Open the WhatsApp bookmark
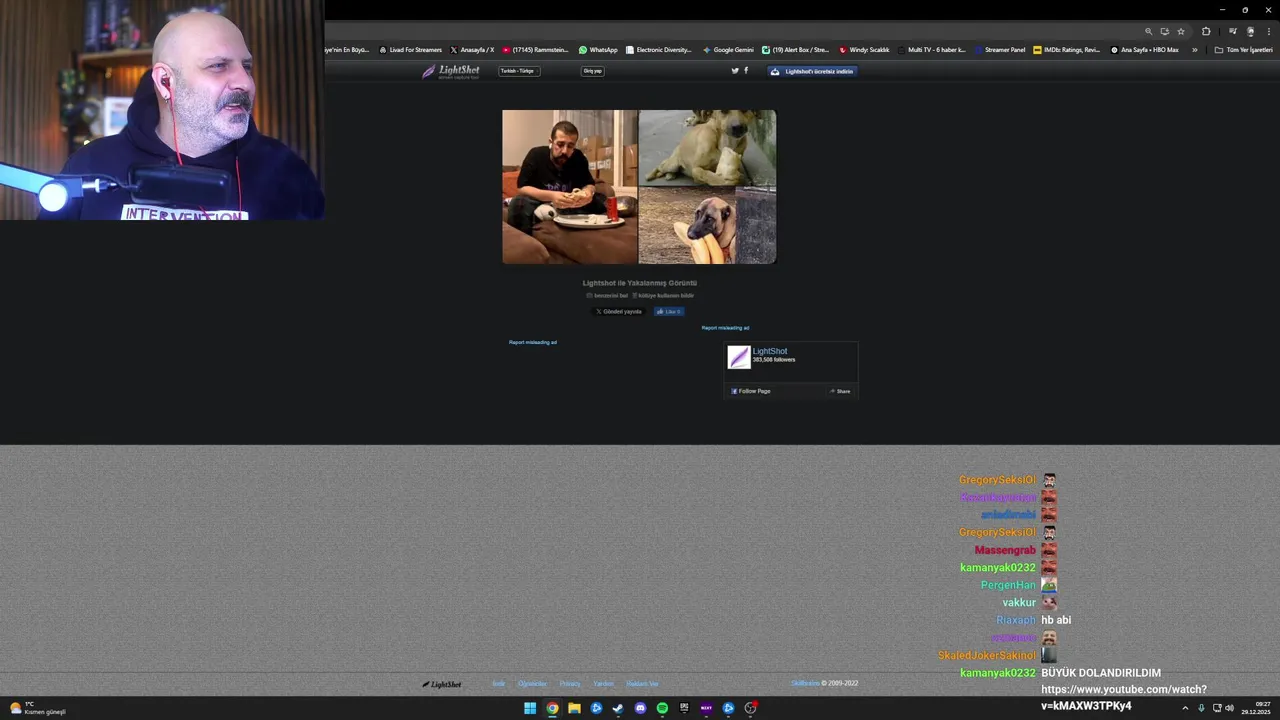The image size is (1280, 720). point(598,50)
